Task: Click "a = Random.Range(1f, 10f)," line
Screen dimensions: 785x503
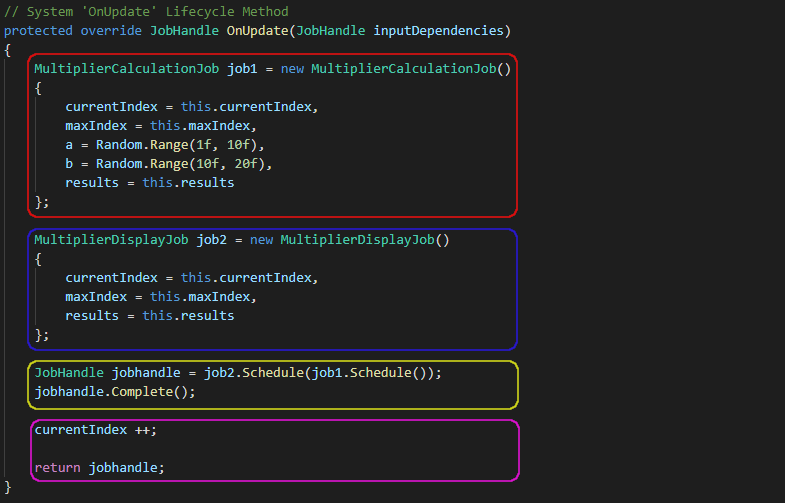Action: pyautogui.click(x=165, y=145)
